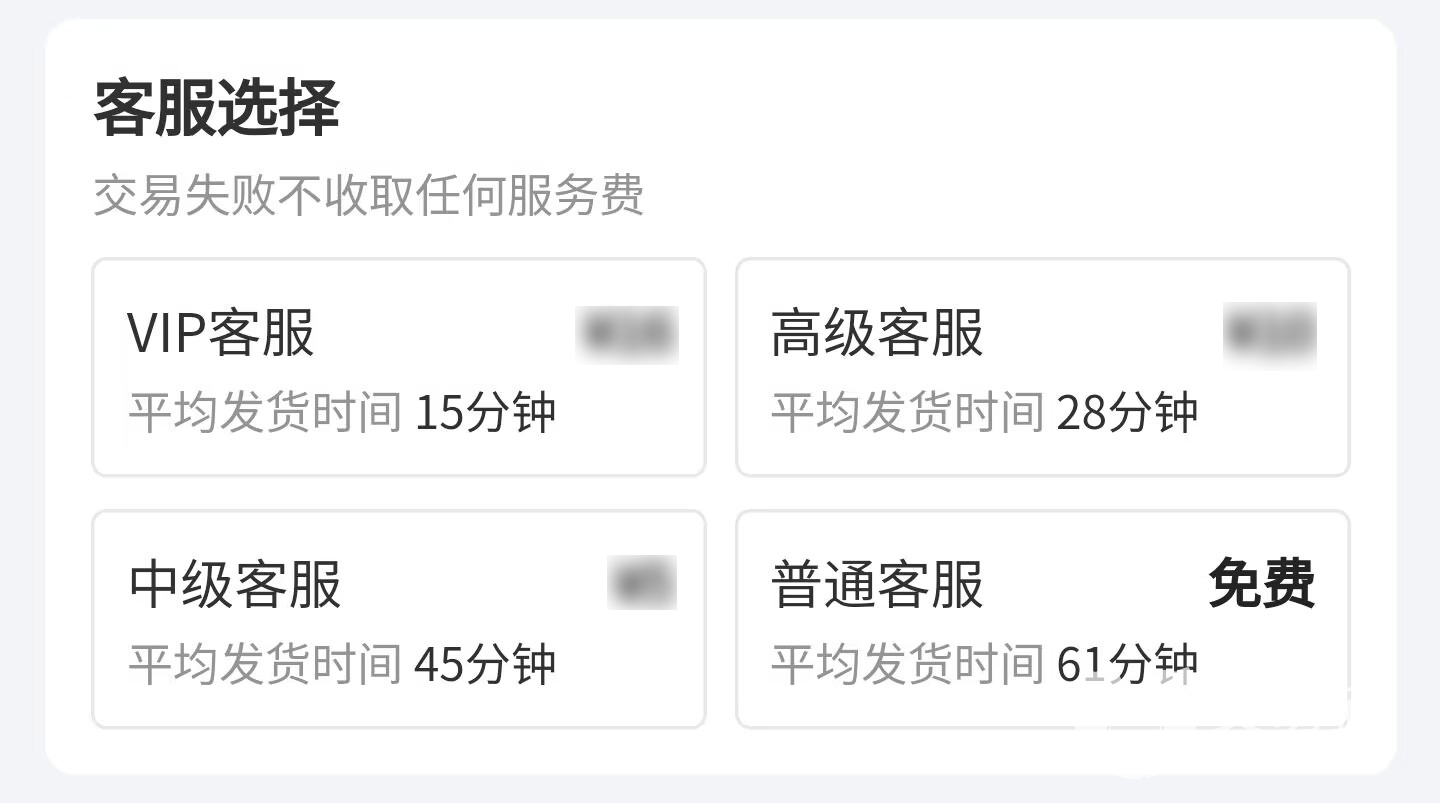
Task: Click 平均发货时间 label under VIP客服
Action: [265, 414]
